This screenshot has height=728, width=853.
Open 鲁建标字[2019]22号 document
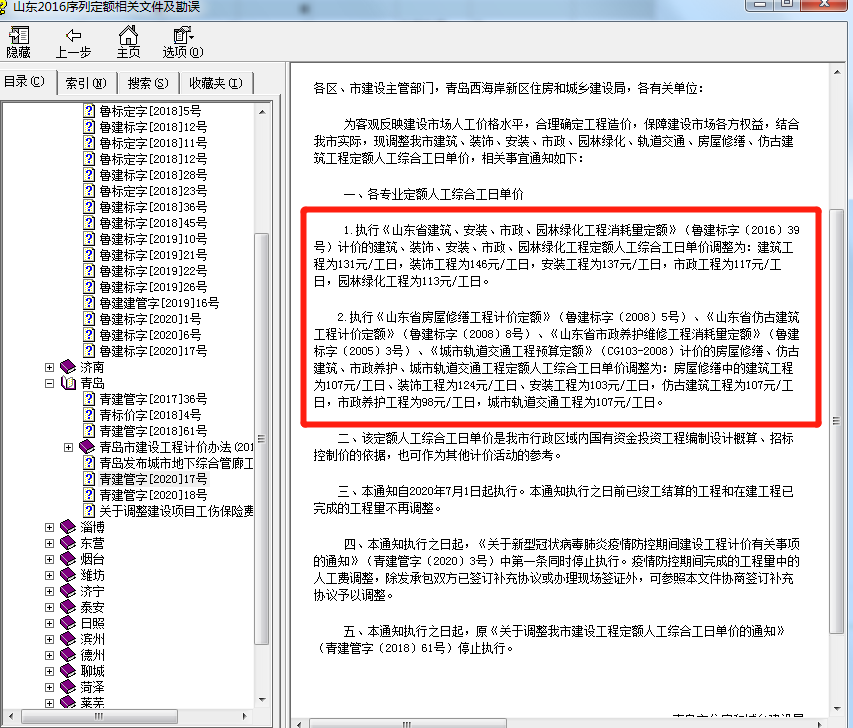153,271
